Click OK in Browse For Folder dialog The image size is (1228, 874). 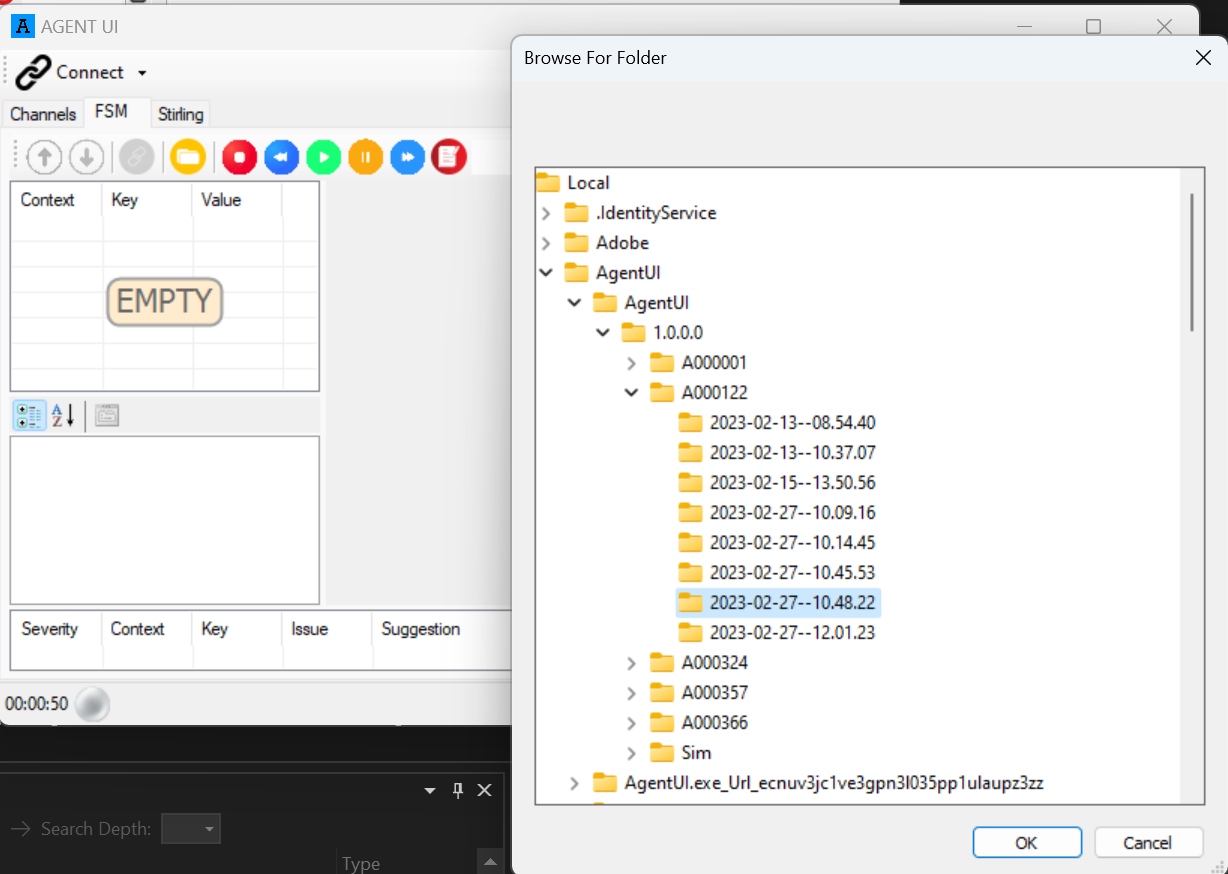1026,842
